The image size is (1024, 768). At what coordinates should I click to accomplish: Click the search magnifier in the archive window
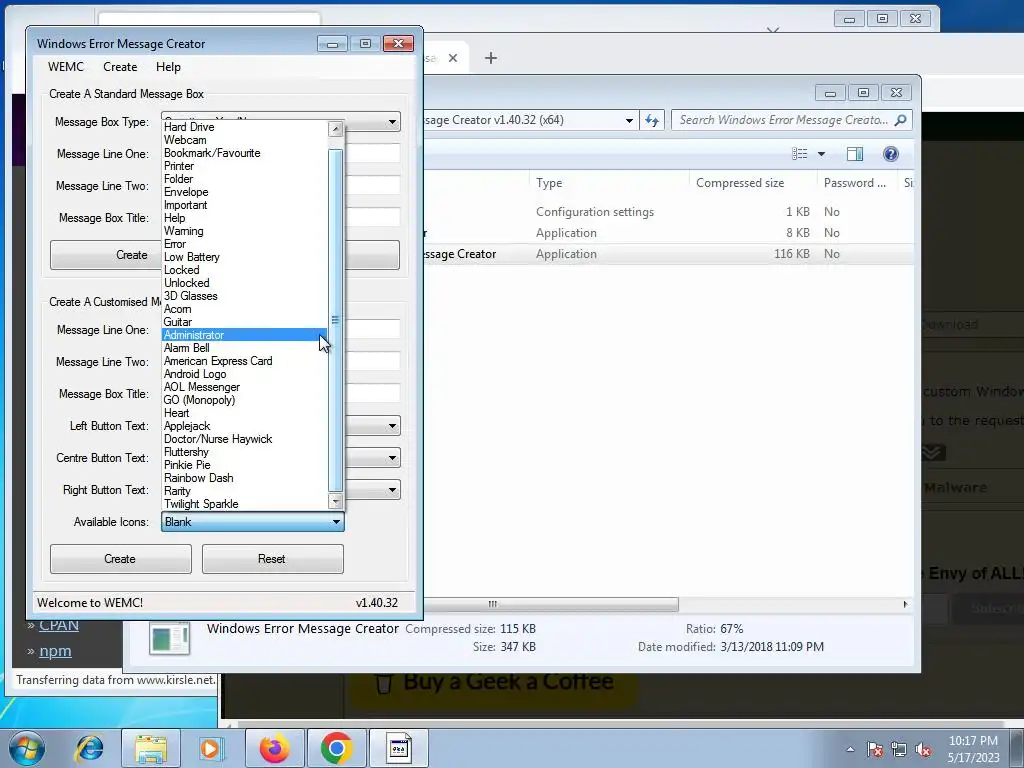pyautogui.click(x=901, y=120)
